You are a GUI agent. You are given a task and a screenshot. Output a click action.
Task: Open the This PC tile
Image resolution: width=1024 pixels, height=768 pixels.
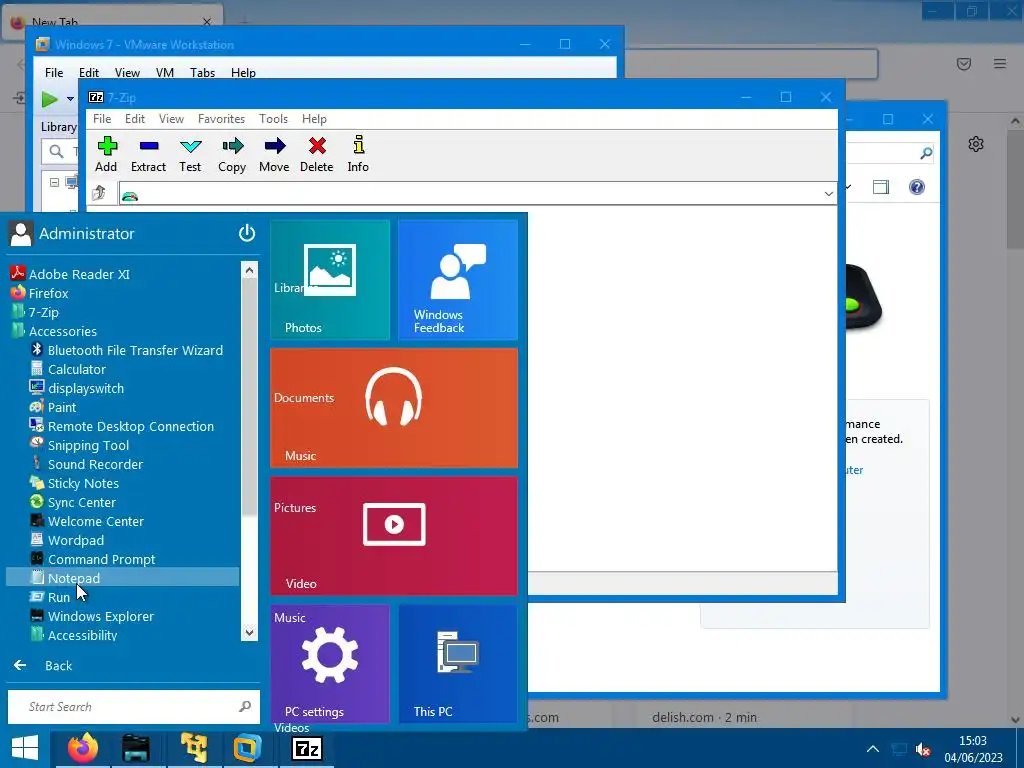point(458,664)
